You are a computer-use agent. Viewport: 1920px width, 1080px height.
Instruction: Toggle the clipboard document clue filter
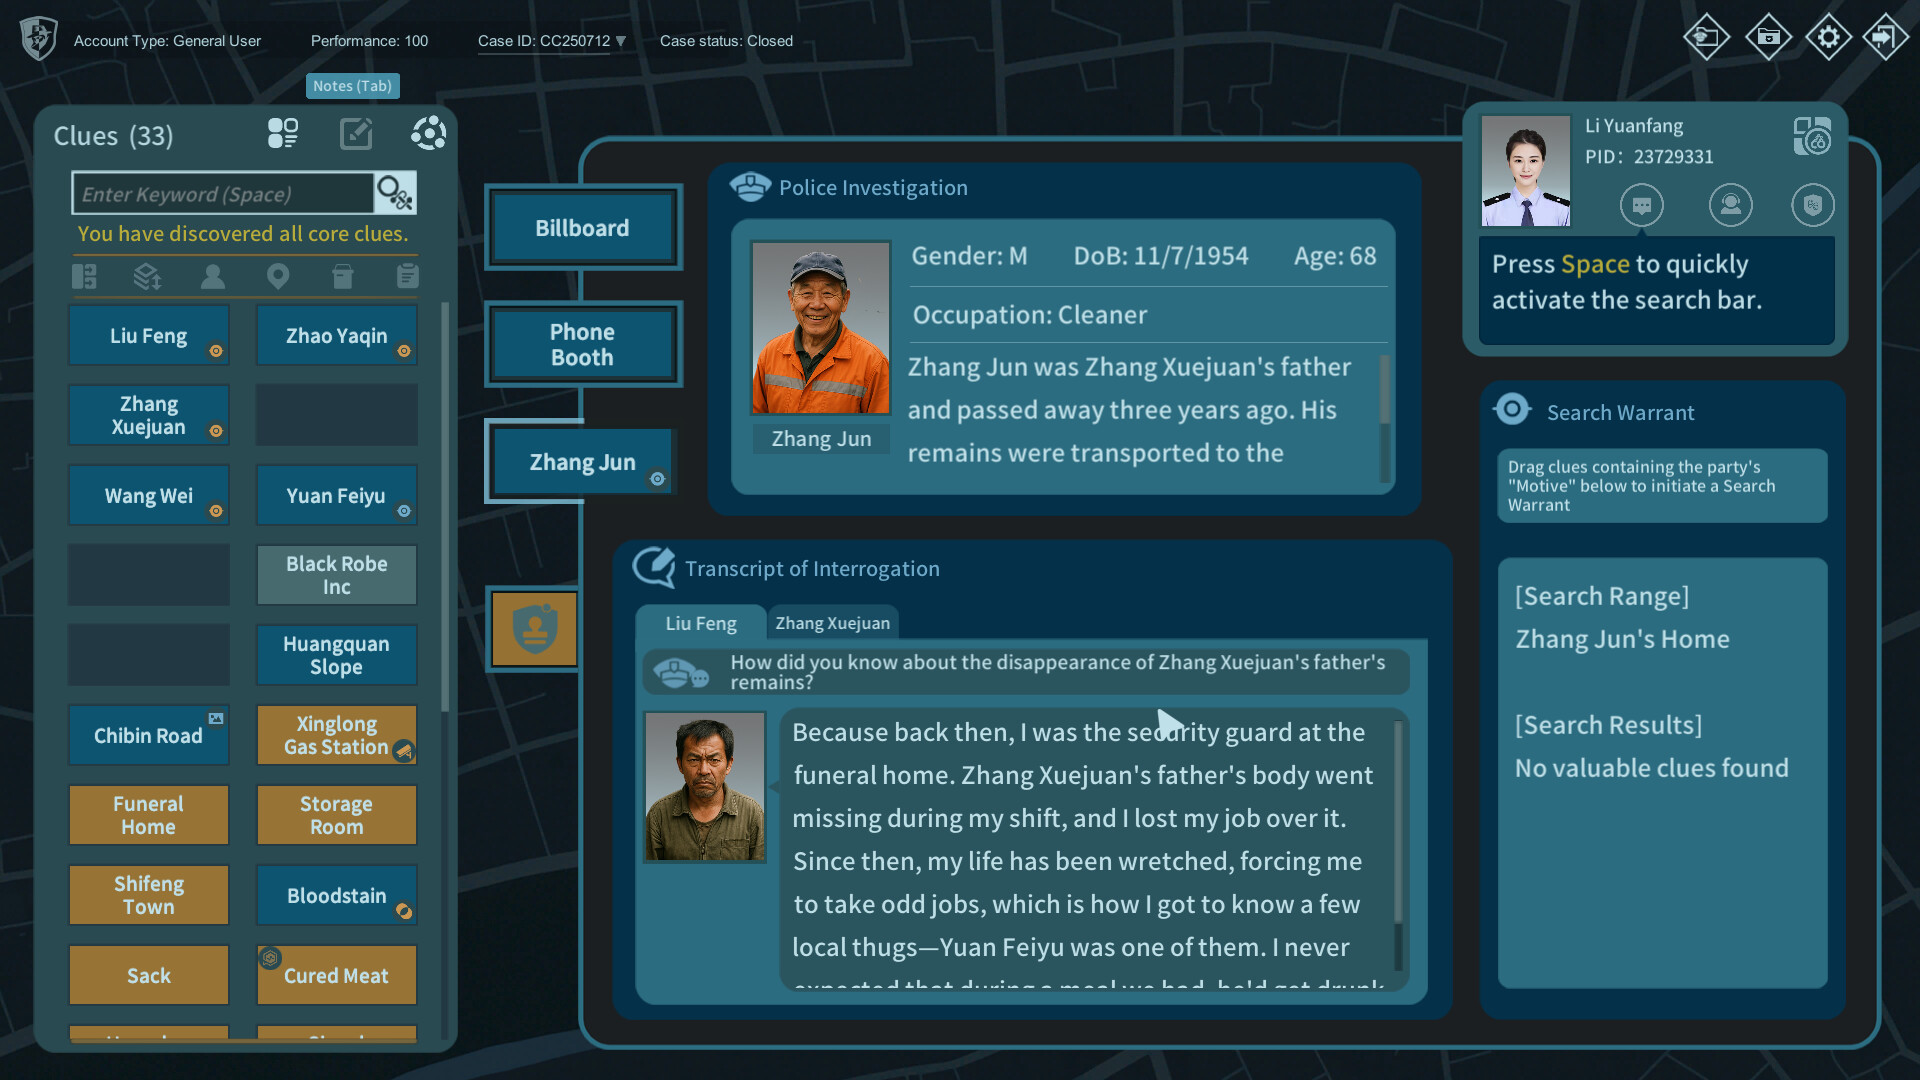coord(407,276)
